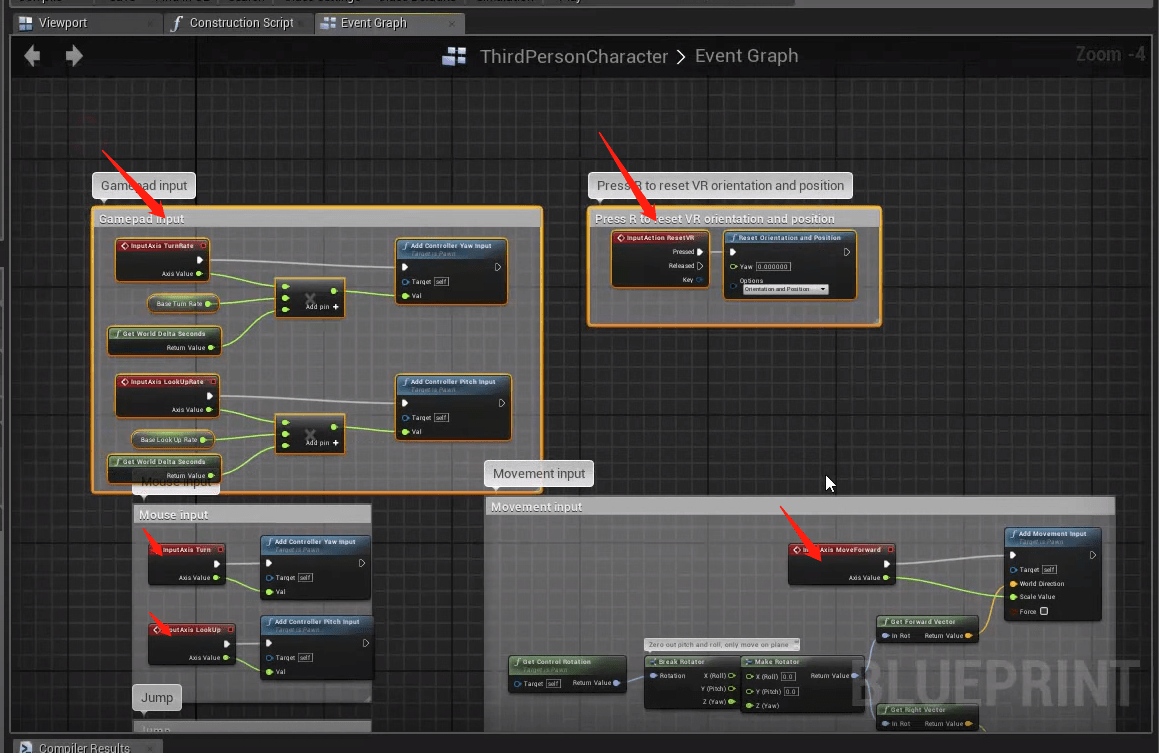Click the ThirdPersonCharacter blueprint icon in the breadcrumb
The image size is (1159, 753).
[455, 56]
